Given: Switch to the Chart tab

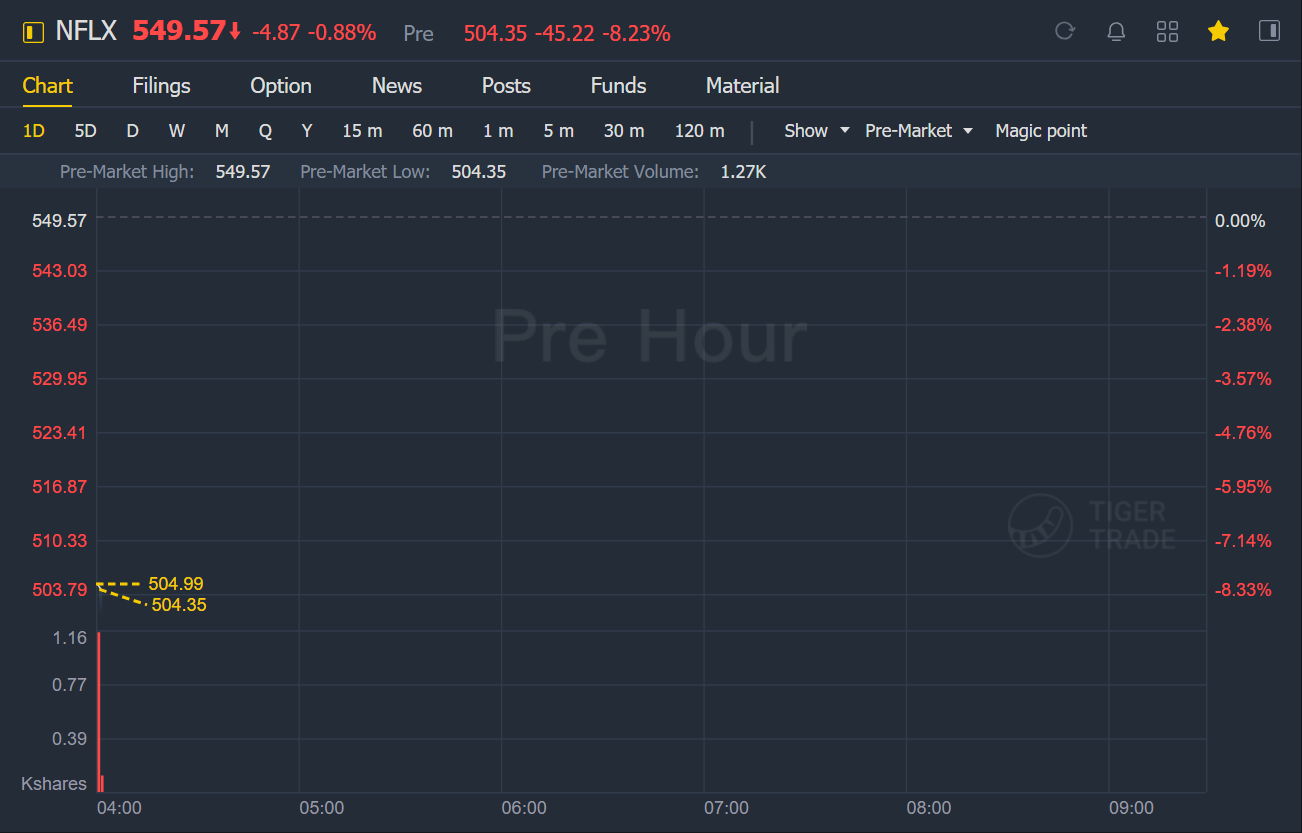Looking at the screenshot, I should [x=48, y=86].
